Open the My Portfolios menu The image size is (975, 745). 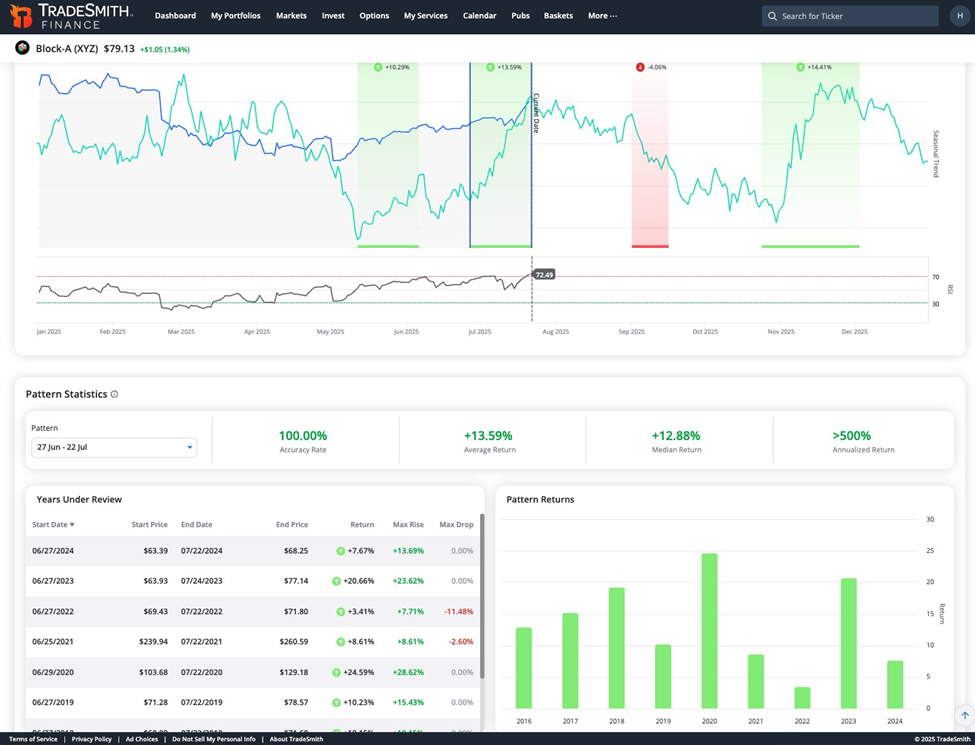click(235, 16)
